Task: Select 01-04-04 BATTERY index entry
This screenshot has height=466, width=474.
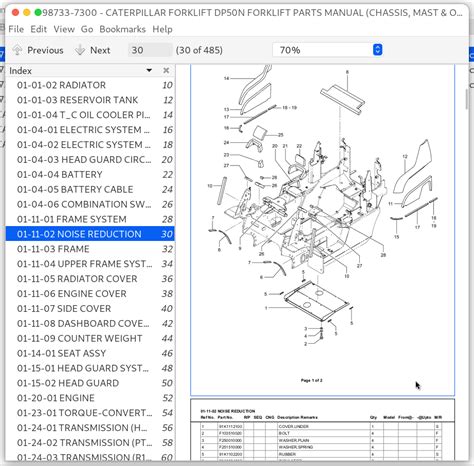Action: (x=90, y=174)
